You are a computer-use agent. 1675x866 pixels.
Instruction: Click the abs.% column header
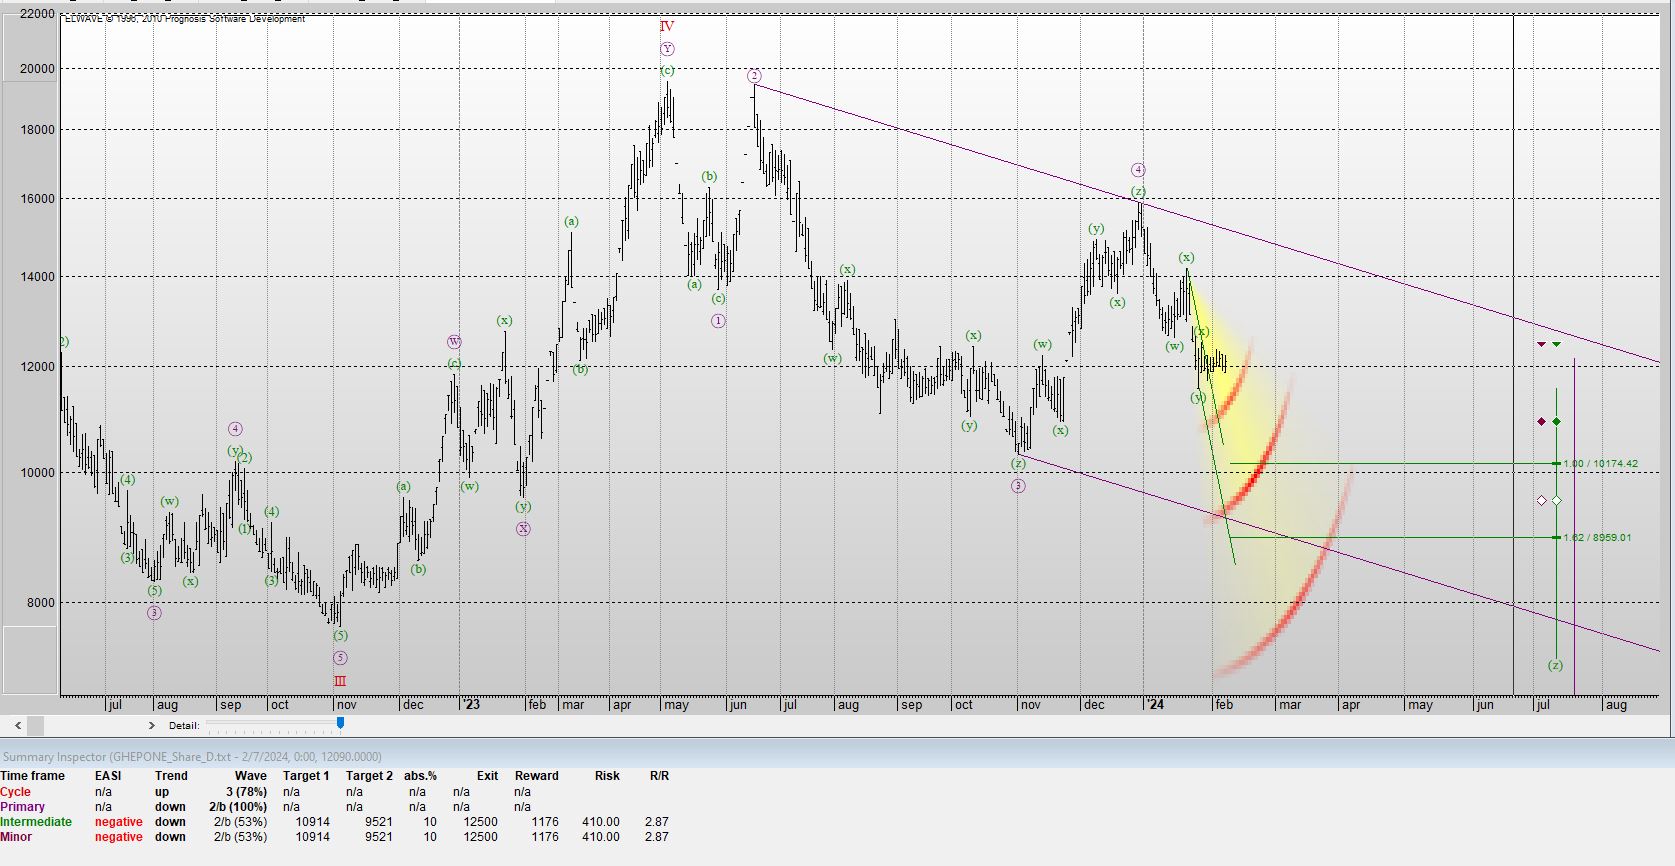(x=421, y=776)
